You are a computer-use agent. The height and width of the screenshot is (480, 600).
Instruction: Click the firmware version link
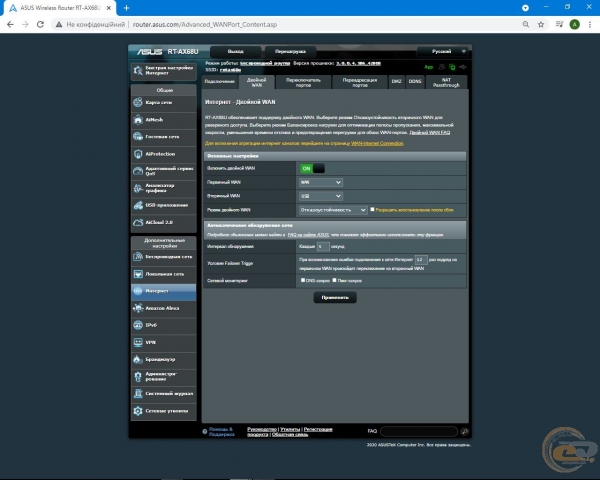358,63
